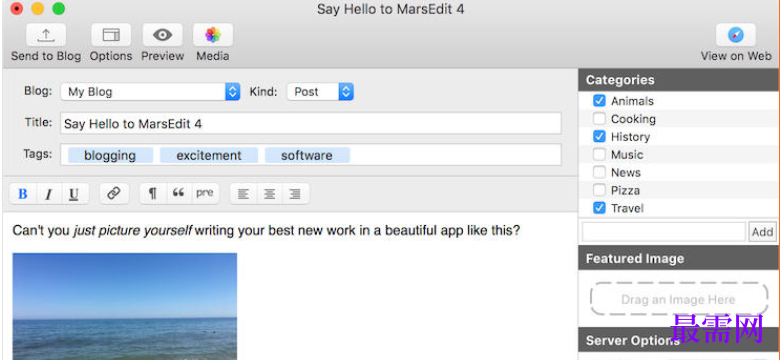This screenshot has width=782, height=360.
Task: Click the Server Options section header
Action: click(678, 341)
